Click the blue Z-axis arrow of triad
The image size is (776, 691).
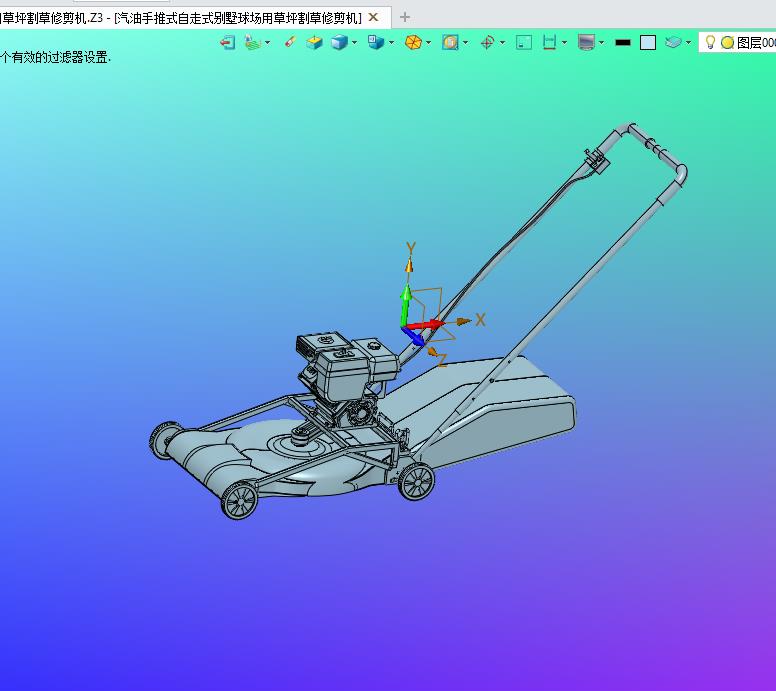pyautogui.click(x=414, y=337)
